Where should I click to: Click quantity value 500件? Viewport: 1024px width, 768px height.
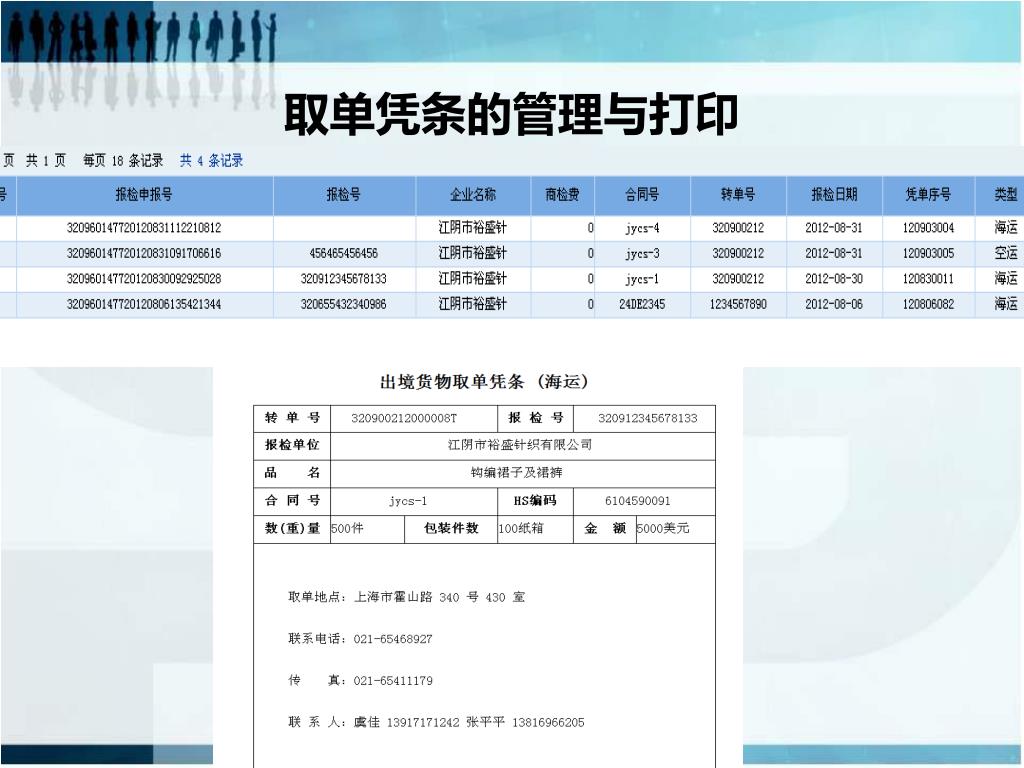(347, 528)
